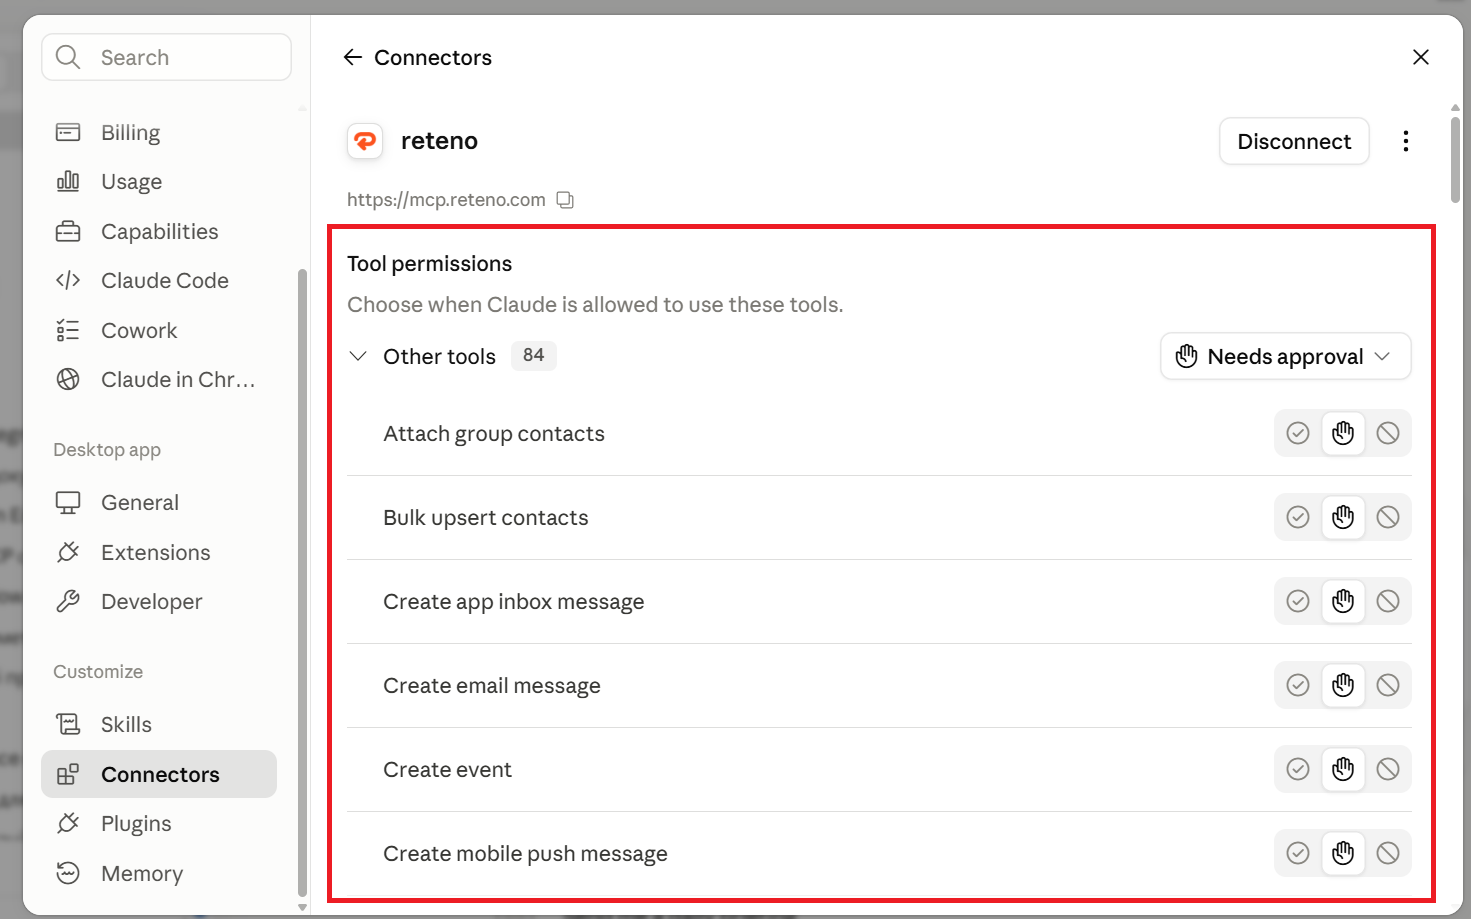1471x919 pixels.
Task: Click the 84 tools count badge
Action: 533,356
